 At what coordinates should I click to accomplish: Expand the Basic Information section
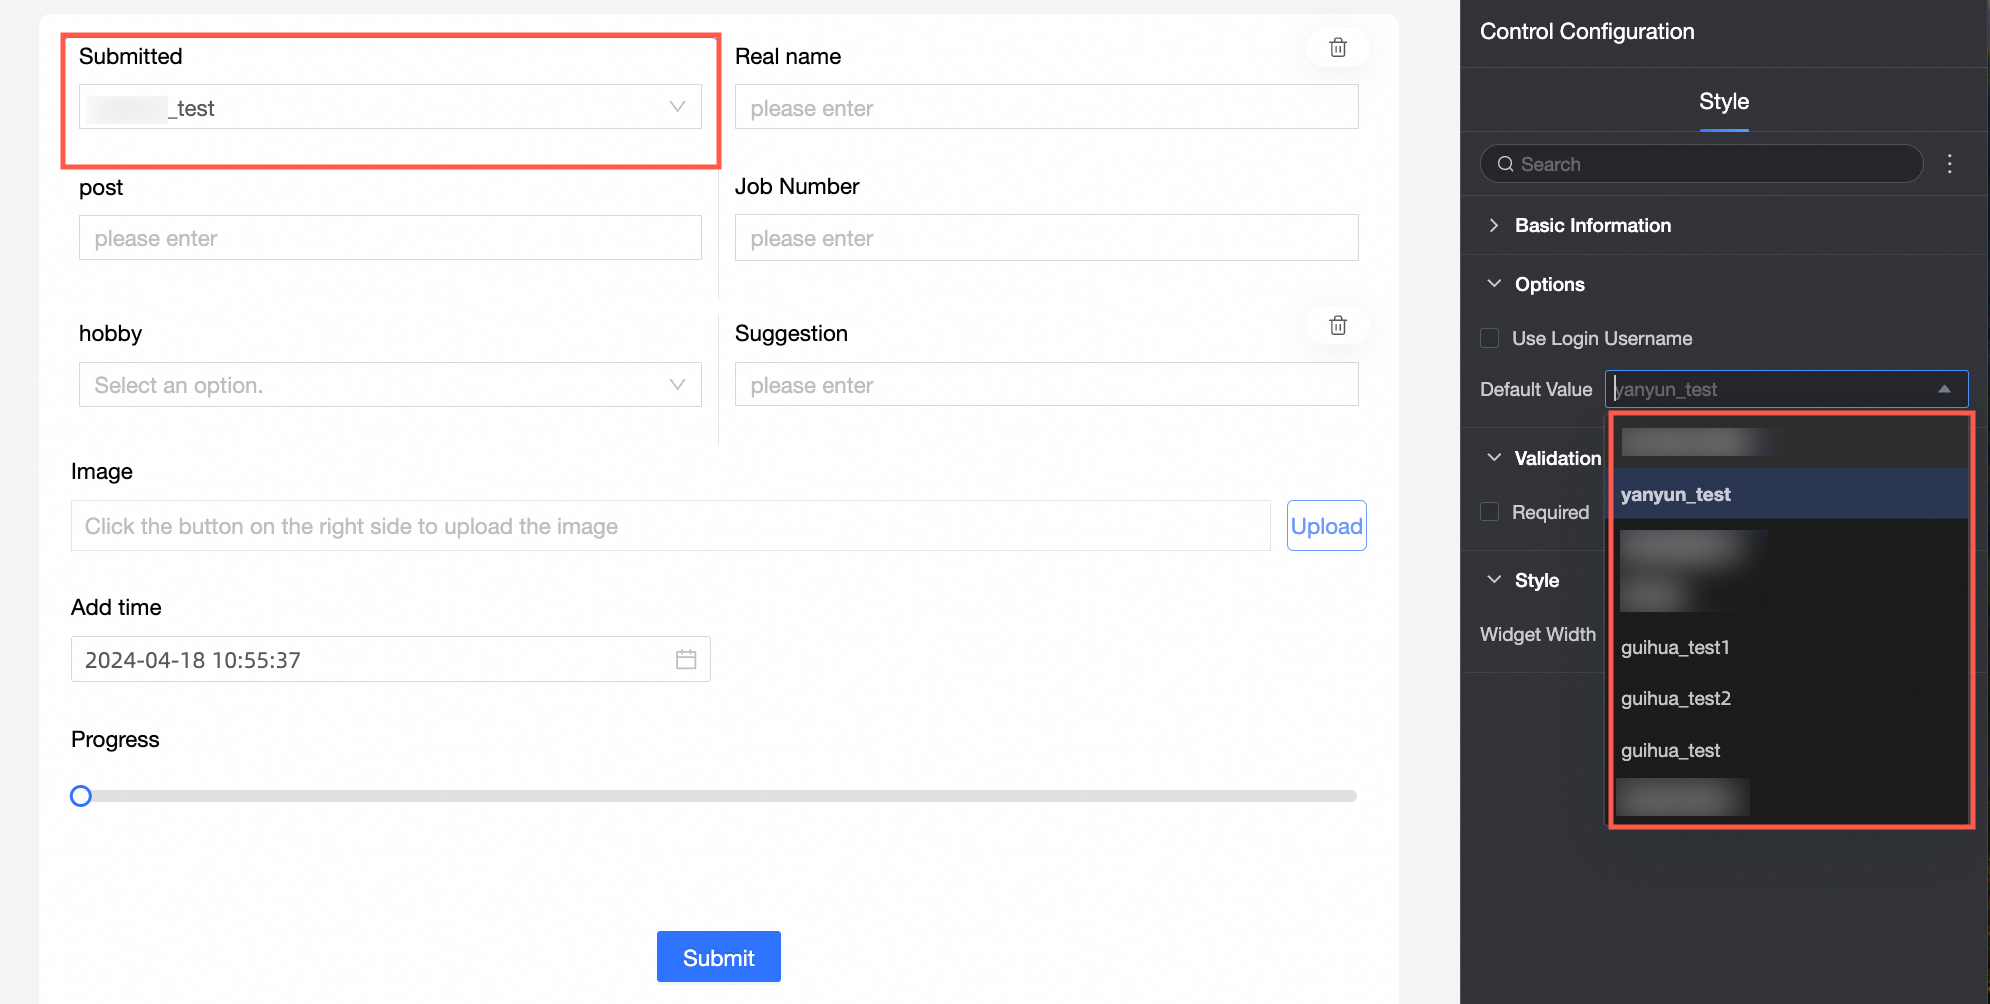[1494, 225]
